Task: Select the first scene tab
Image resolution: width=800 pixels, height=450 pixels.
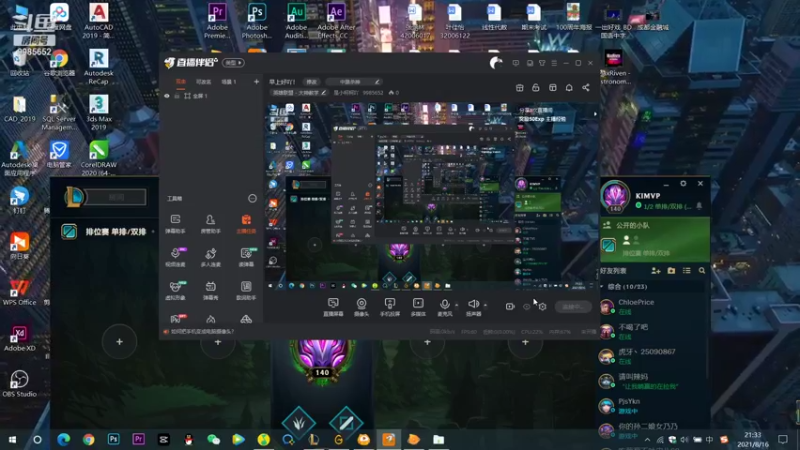Action: [181, 82]
